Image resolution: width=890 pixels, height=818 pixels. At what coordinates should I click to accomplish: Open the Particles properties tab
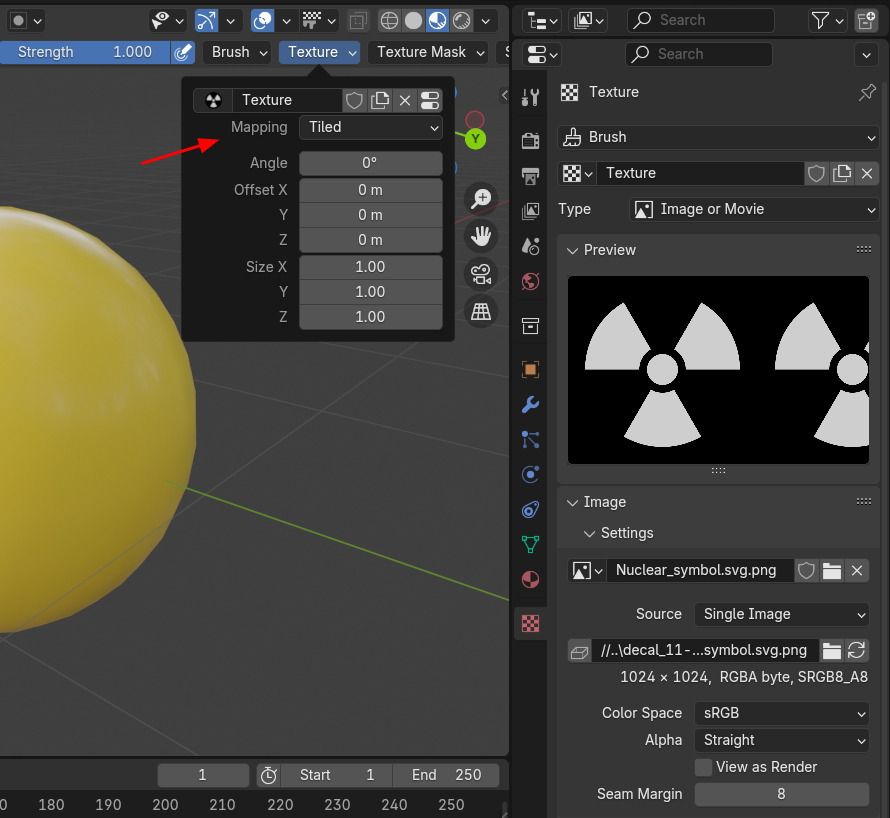(x=530, y=439)
